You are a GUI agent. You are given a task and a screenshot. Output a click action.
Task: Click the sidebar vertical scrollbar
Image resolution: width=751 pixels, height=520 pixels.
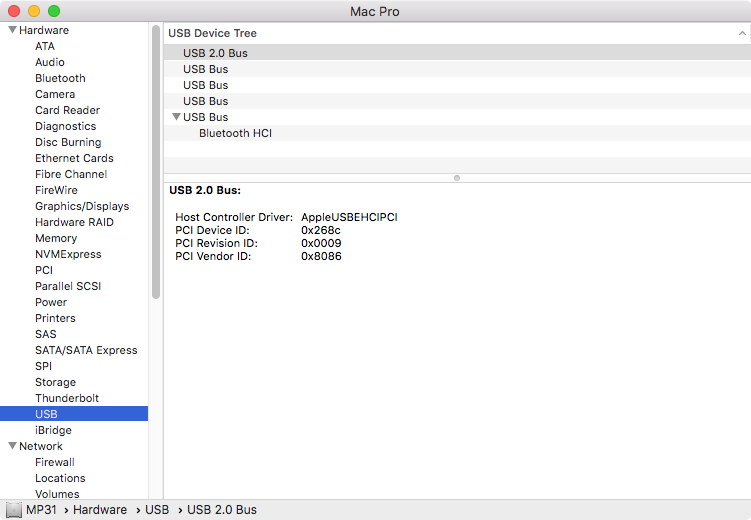156,162
